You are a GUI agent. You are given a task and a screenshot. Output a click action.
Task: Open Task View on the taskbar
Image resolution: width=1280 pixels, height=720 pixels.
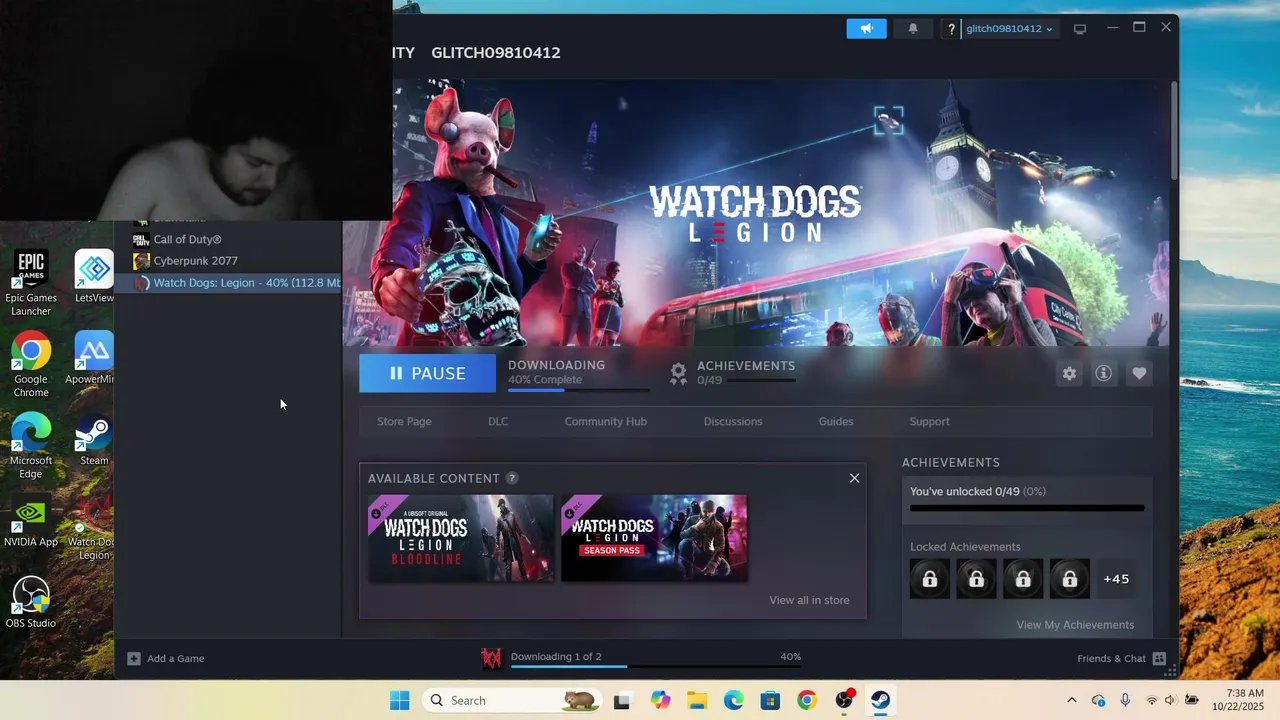point(622,700)
